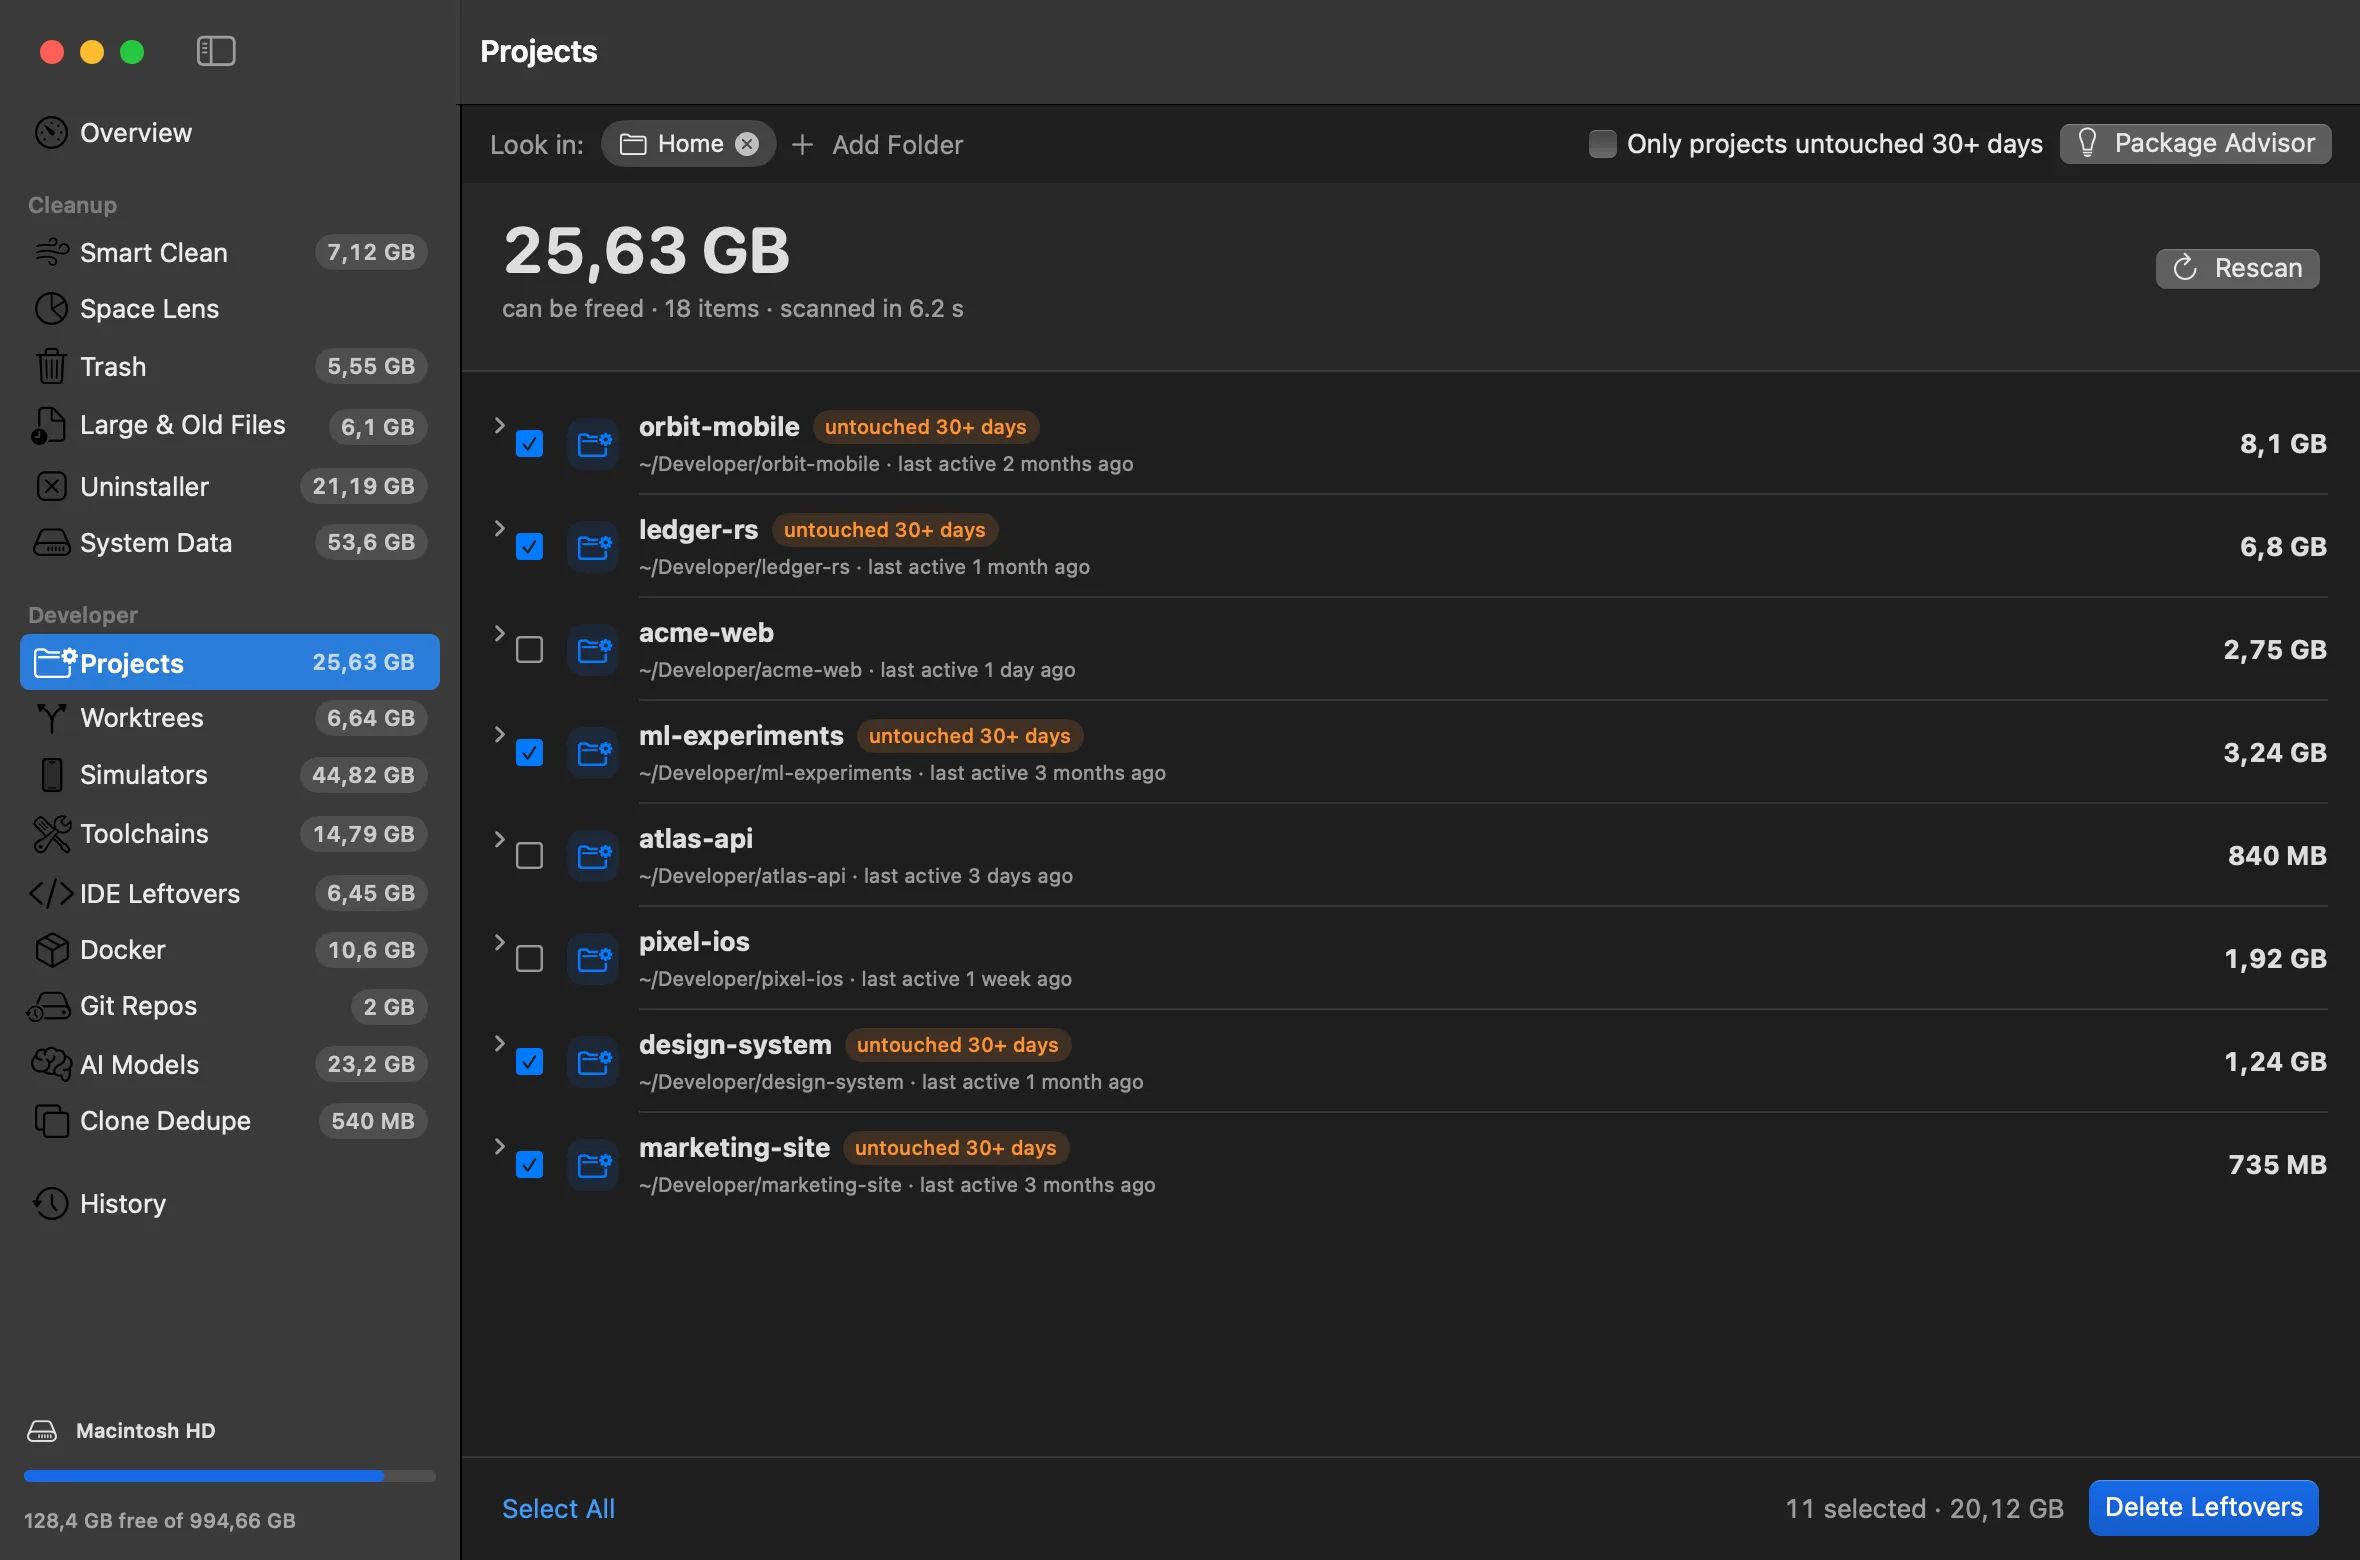Click Add Folder
Image resolution: width=2360 pixels, height=1560 pixels.
877,145
